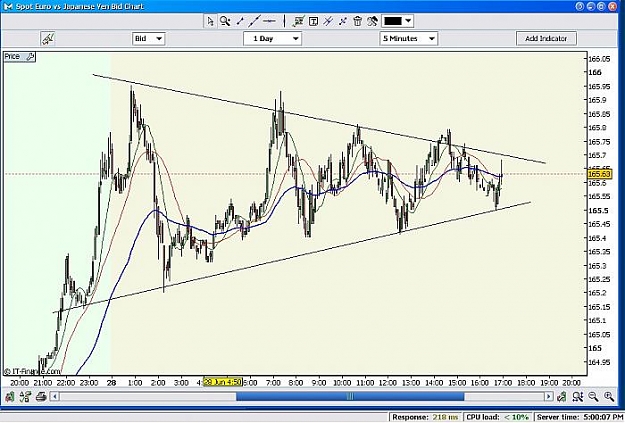This screenshot has height=423, width=625.
Task: Open the Bid price type dropdown
Action: point(148,39)
